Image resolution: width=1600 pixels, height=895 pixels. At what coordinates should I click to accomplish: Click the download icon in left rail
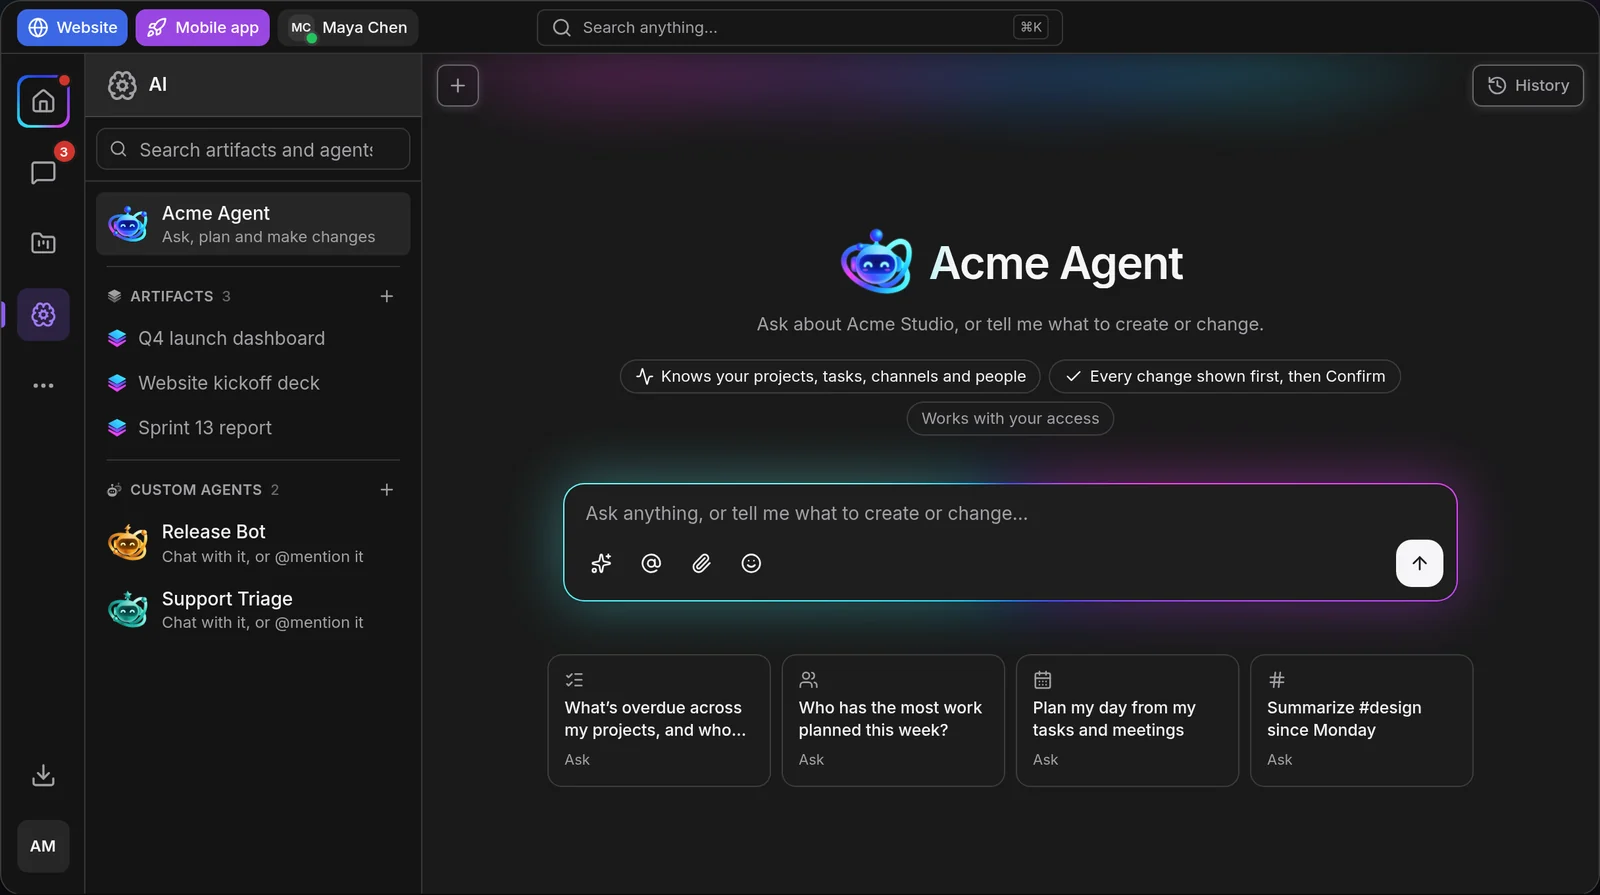pos(43,775)
